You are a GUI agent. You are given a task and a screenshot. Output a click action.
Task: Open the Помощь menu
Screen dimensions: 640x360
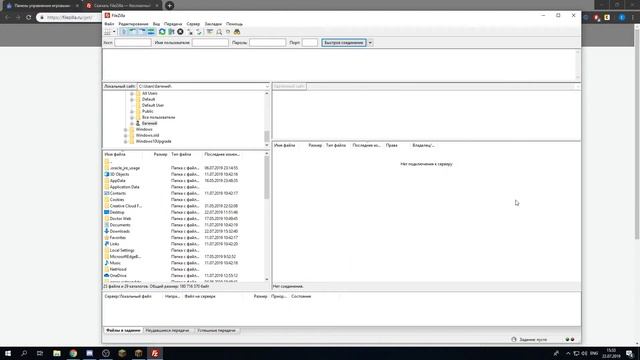pos(234,24)
